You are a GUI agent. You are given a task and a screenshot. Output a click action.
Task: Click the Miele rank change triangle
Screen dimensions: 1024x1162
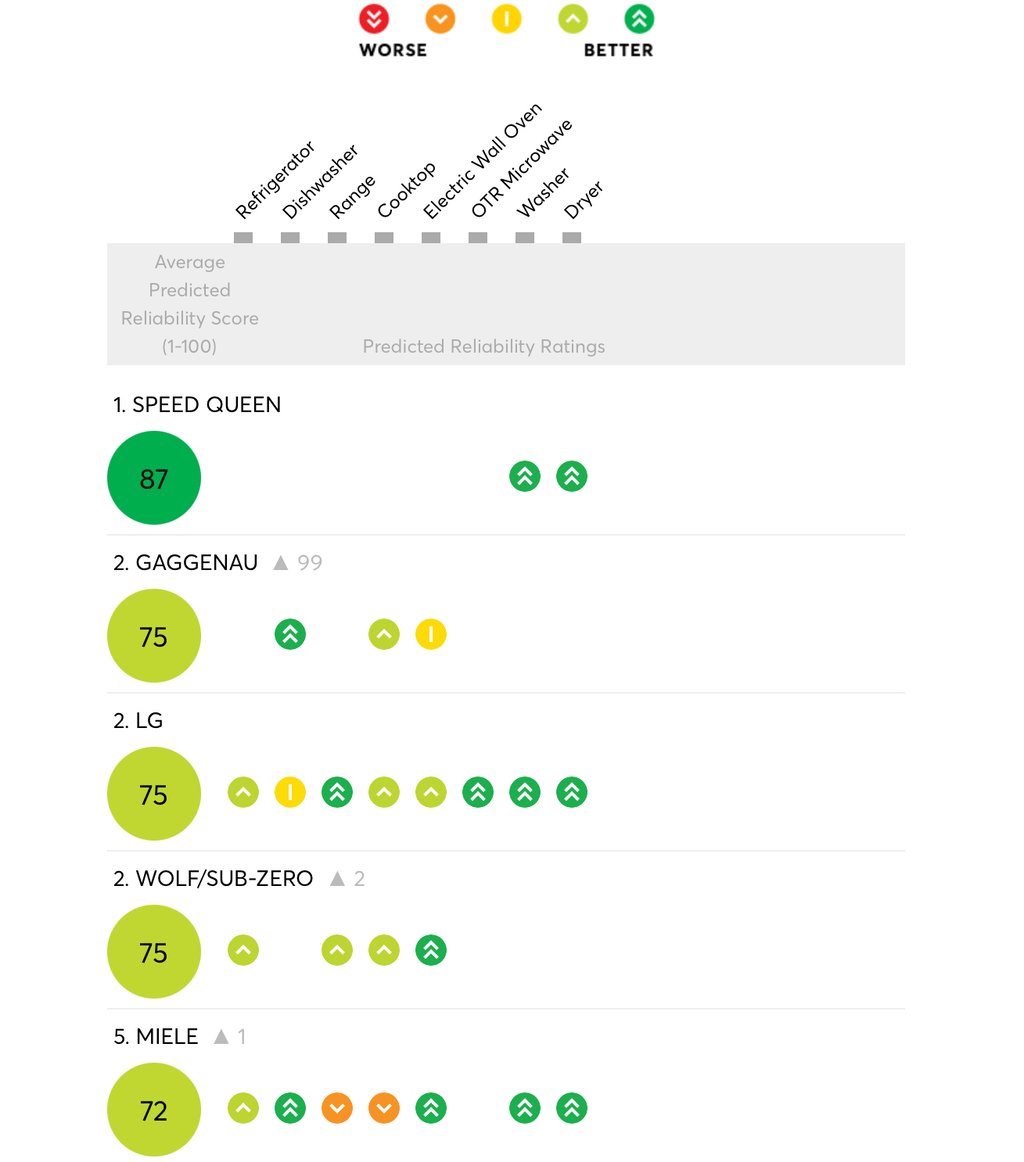[221, 1036]
